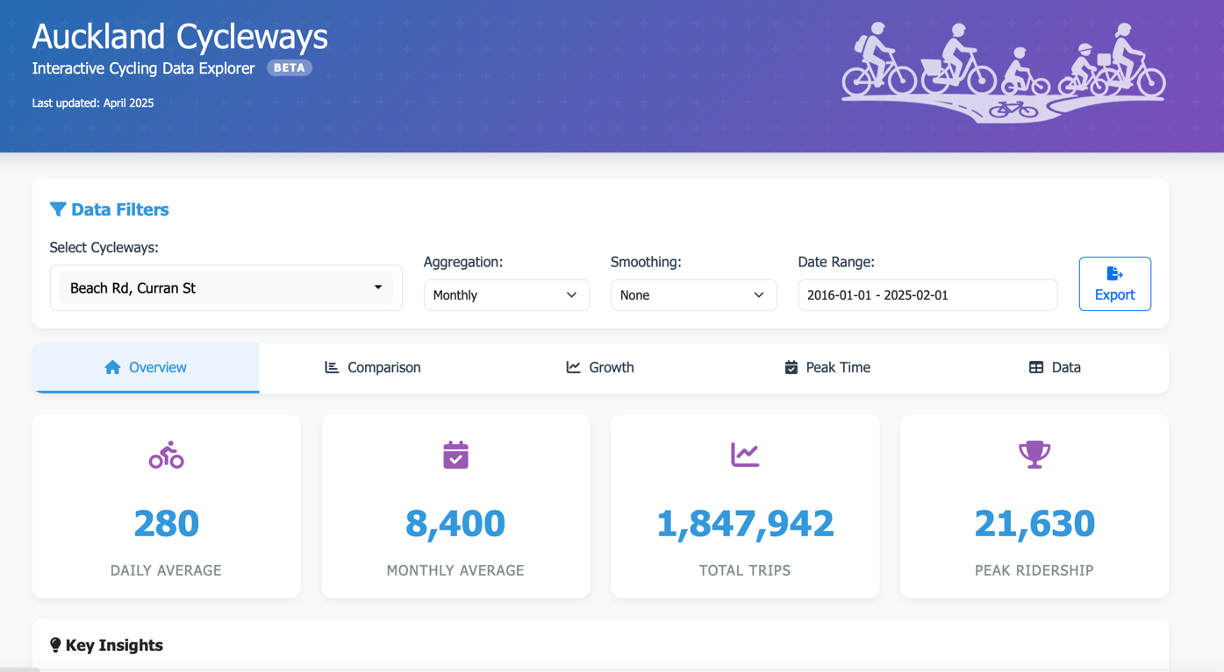Switch to the Comparison tab
This screenshot has width=1224, height=672.
[373, 367]
